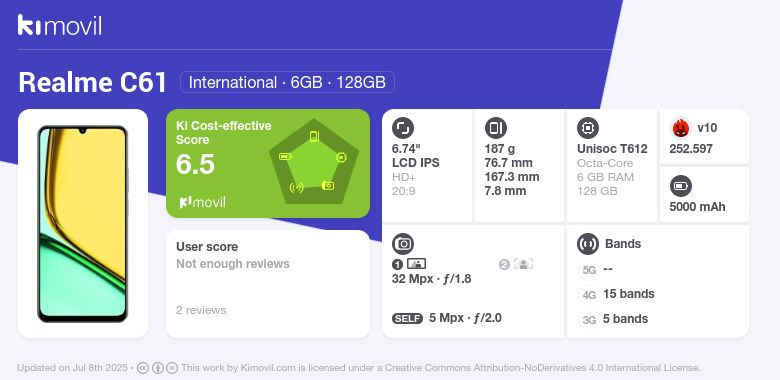
Task: Click the camera icon in the score pentagon
Action: coord(328,186)
